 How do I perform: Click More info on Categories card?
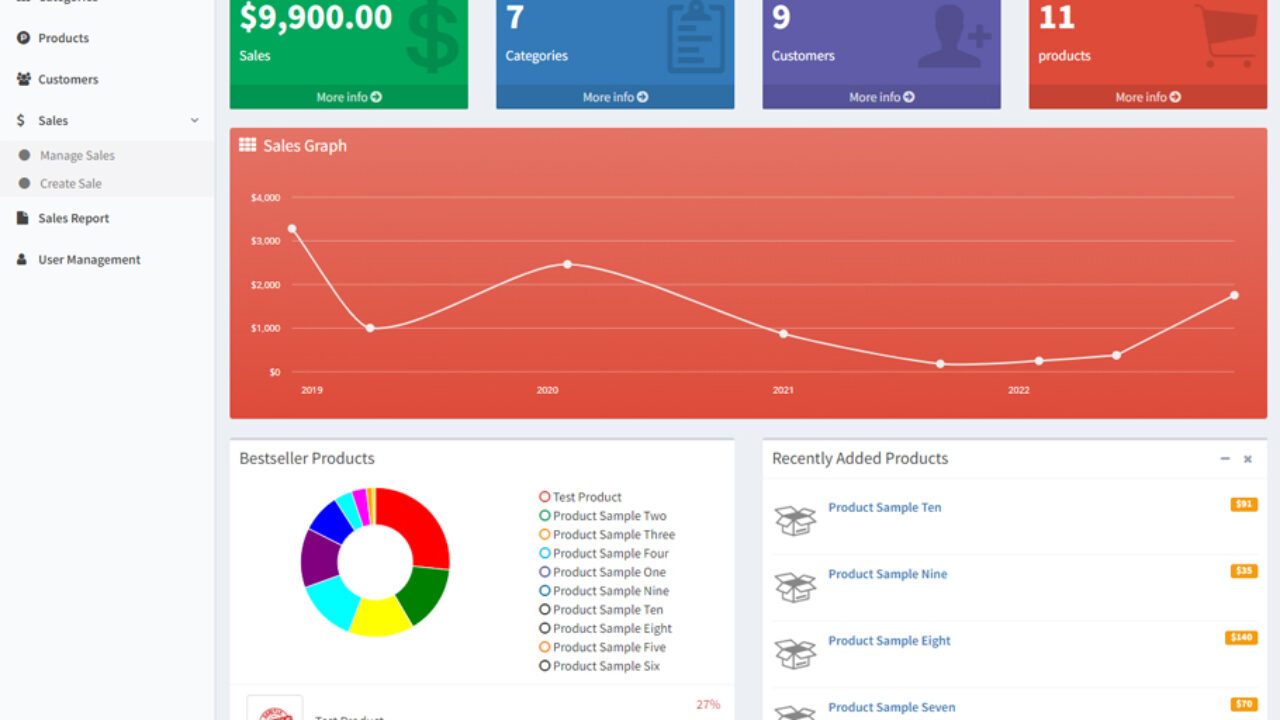[615, 97]
